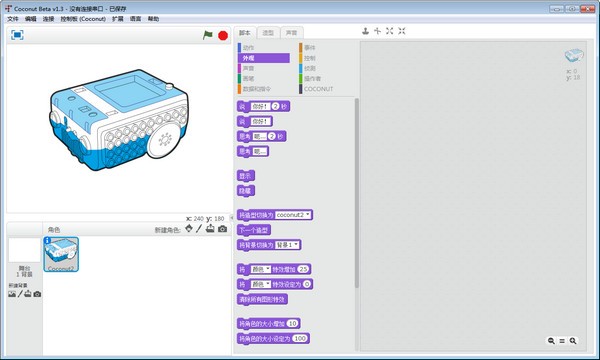Viewport: 600px width, 360px height.
Task: Stop scripts with the red stop icon
Action: (223, 36)
